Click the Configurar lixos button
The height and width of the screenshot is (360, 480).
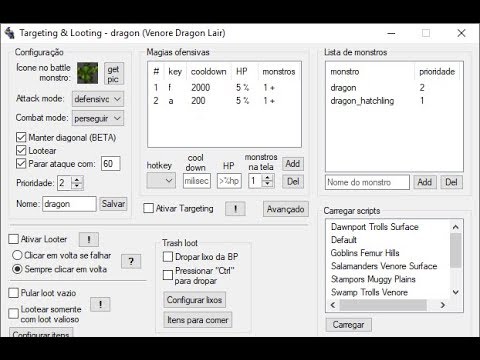(x=194, y=300)
